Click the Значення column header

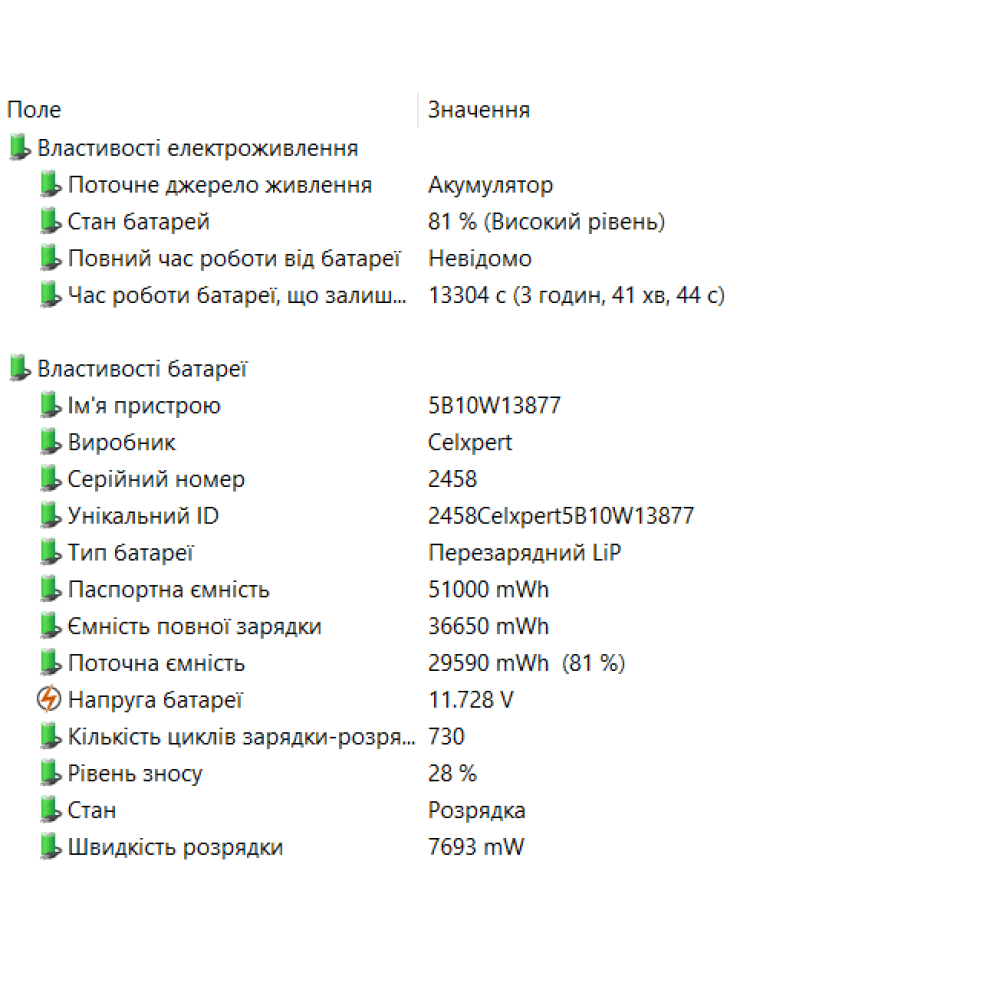pos(479,110)
